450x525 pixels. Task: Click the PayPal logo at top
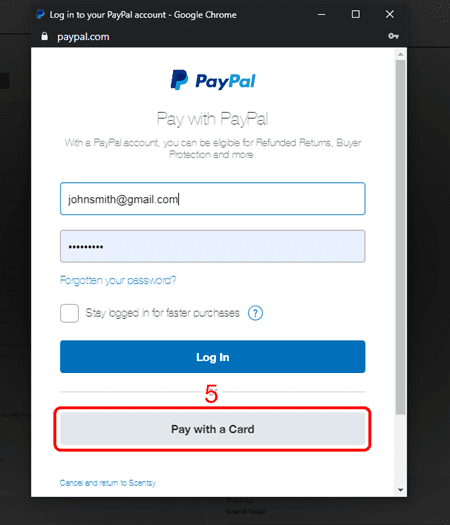213,80
